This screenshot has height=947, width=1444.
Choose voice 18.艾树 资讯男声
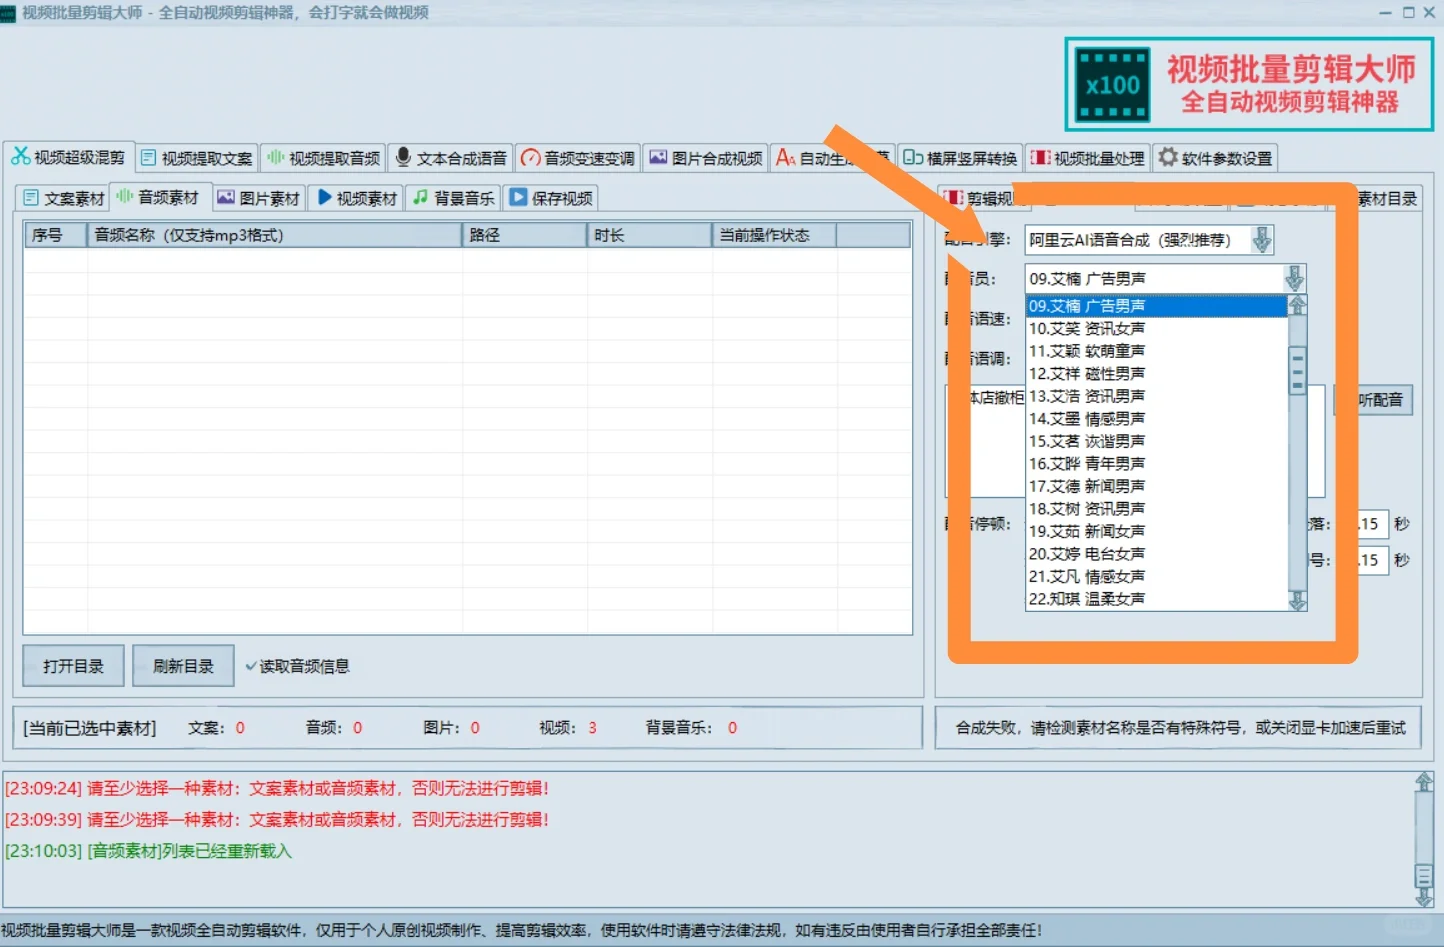1157,509
